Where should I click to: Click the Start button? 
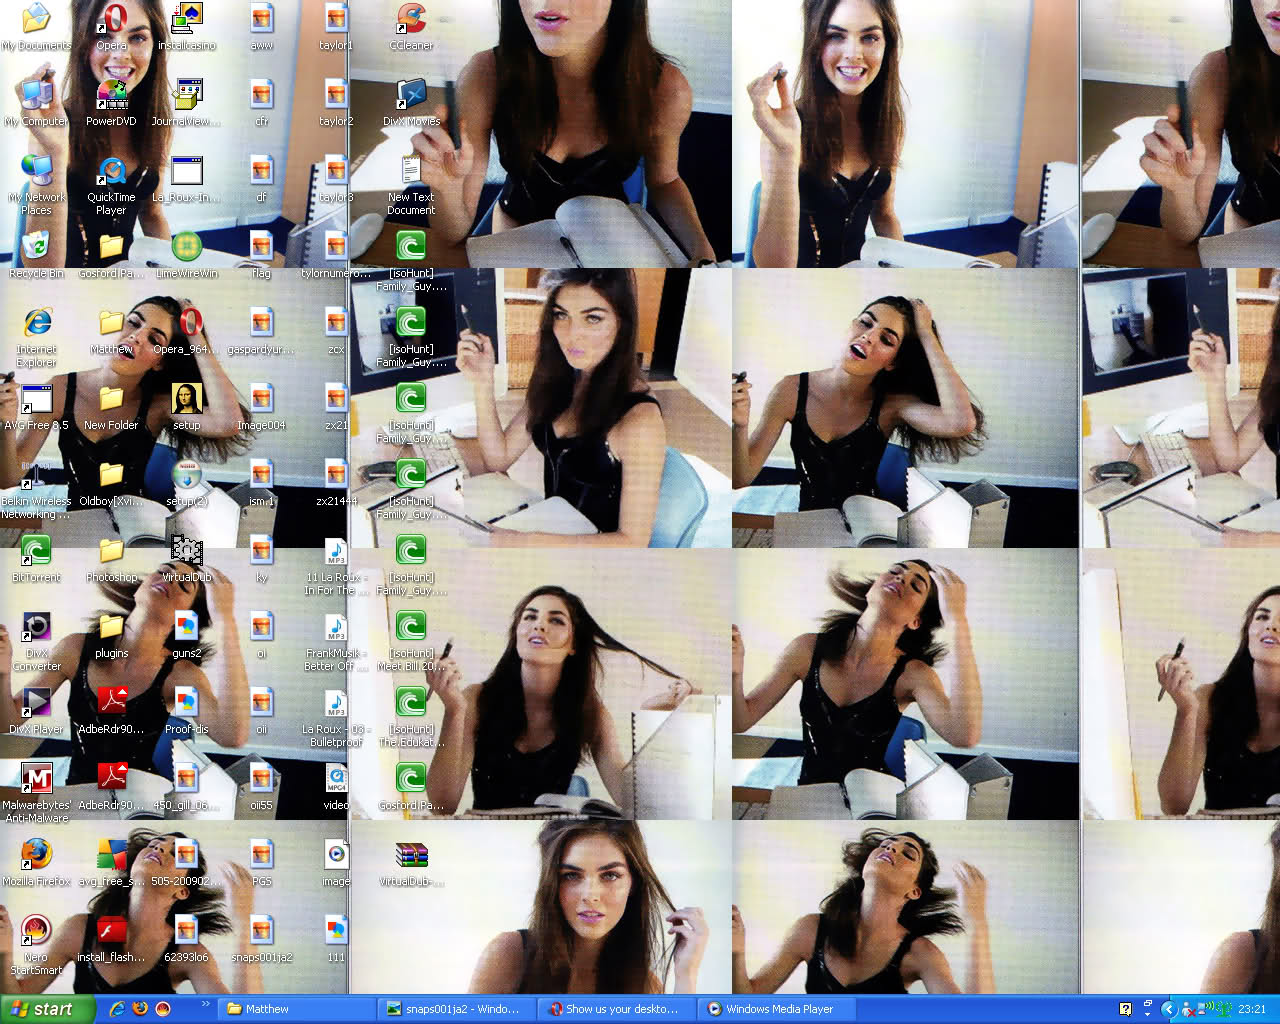click(x=47, y=1009)
